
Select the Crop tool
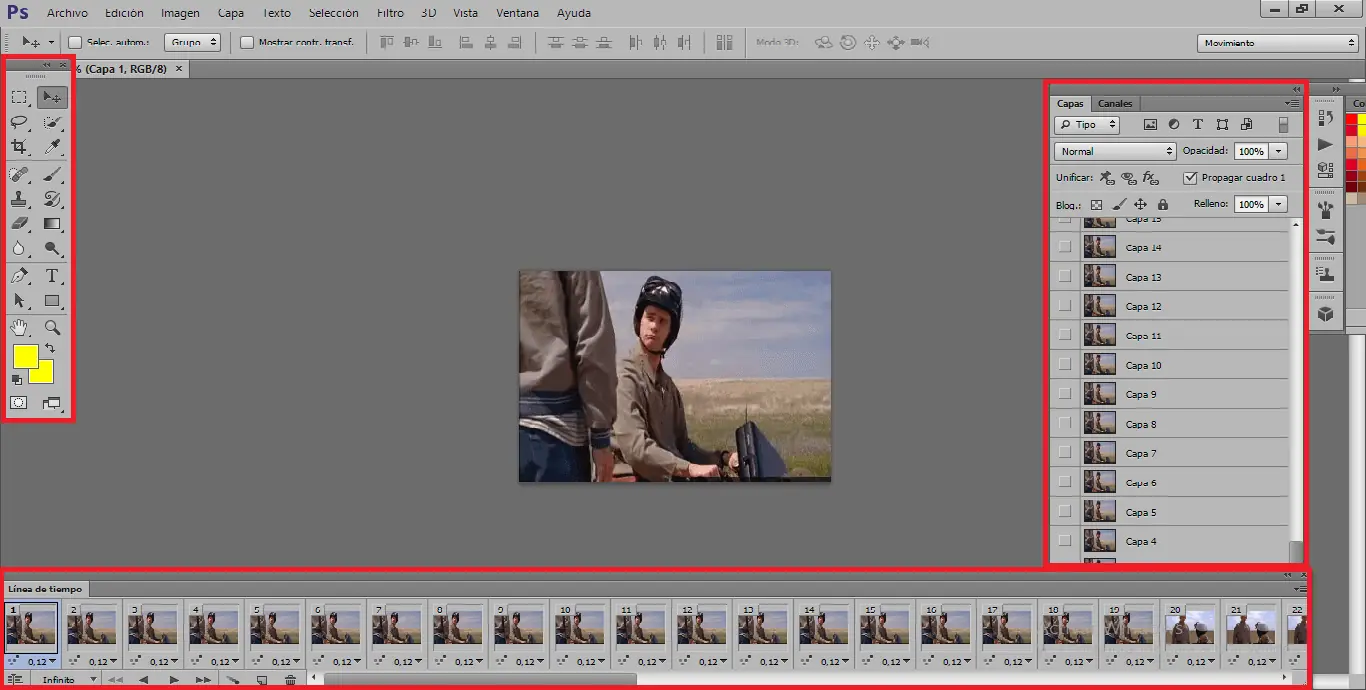[x=19, y=147]
